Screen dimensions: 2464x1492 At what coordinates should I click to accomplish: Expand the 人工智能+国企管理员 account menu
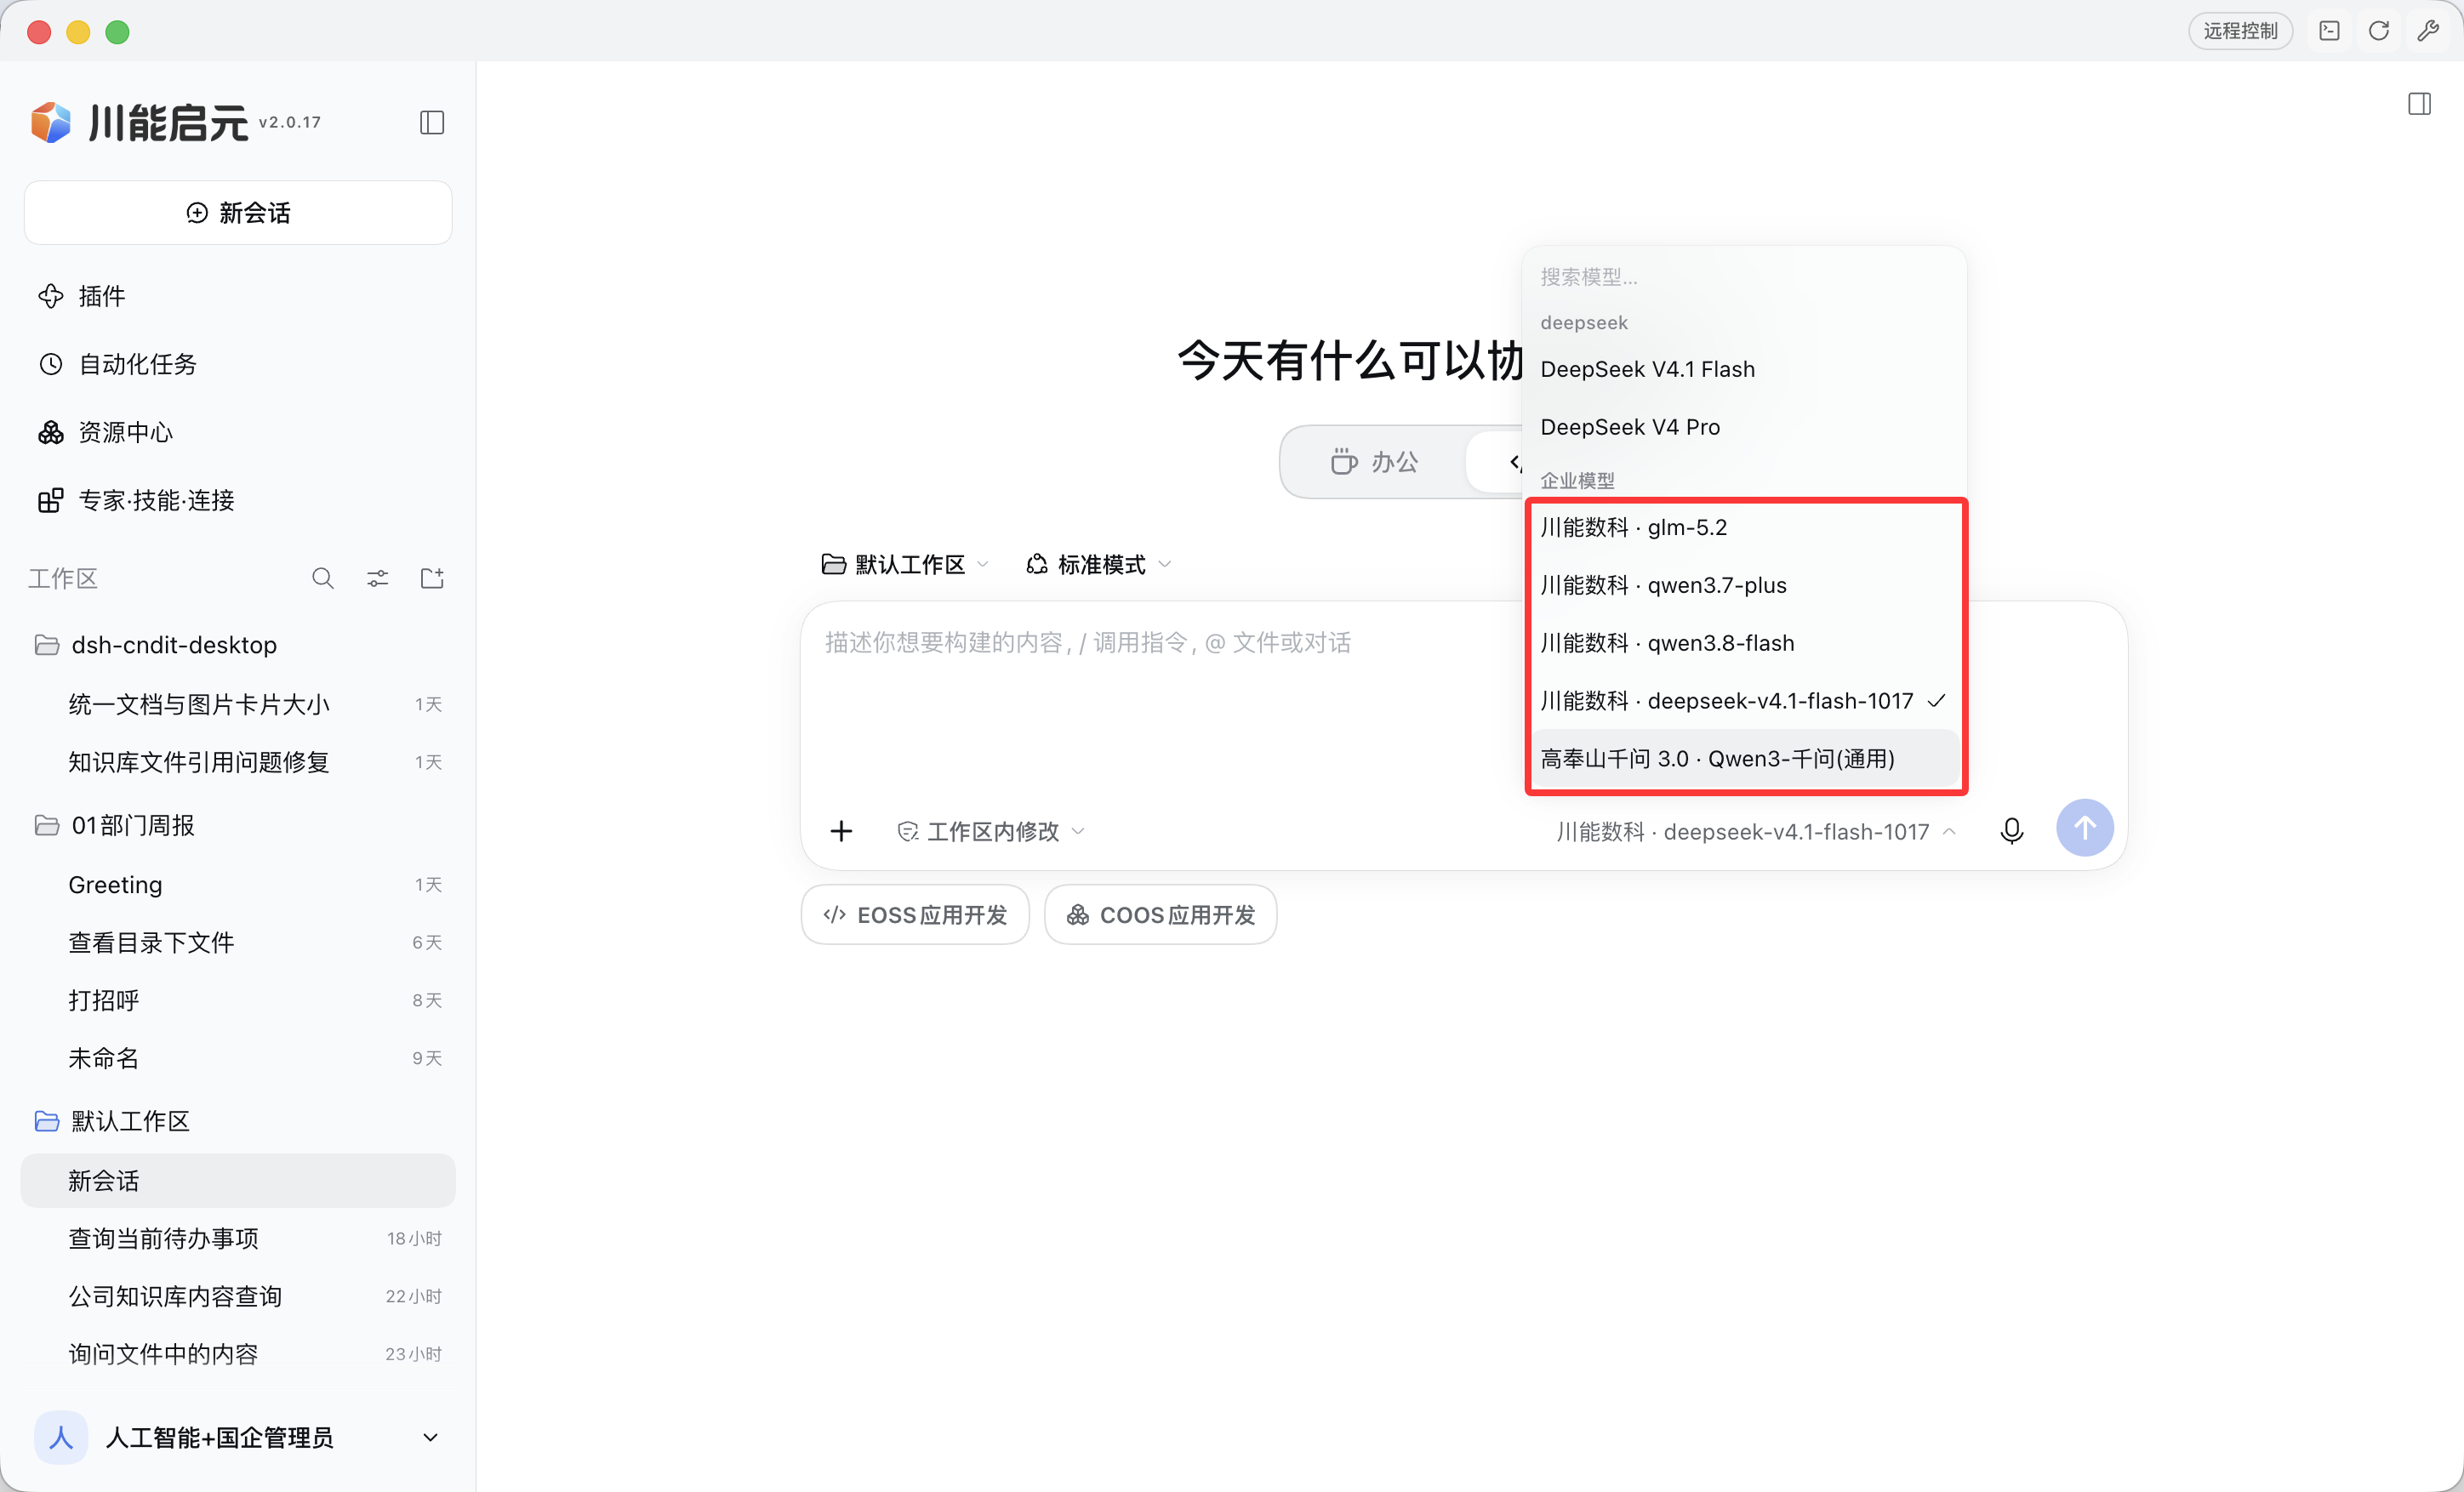pyautogui.click(x=238, y=1437)
